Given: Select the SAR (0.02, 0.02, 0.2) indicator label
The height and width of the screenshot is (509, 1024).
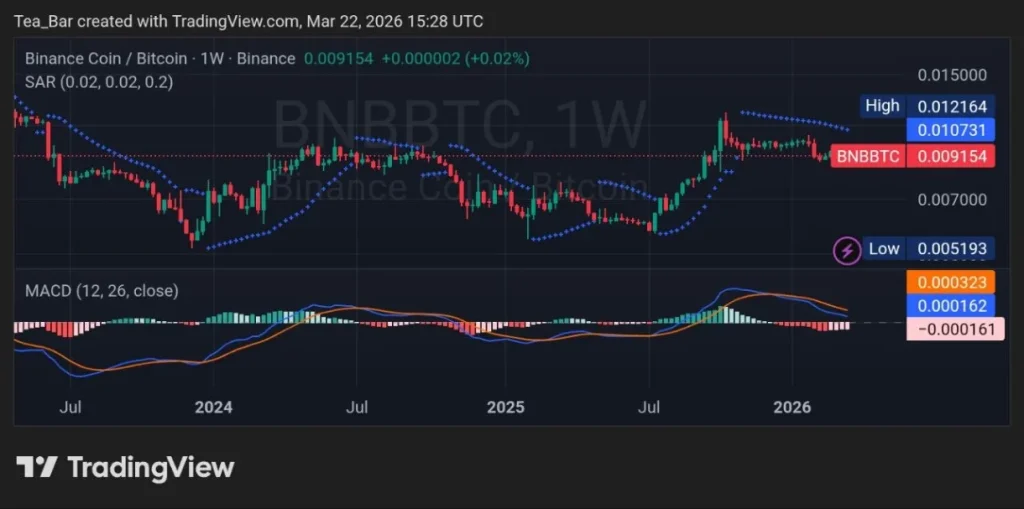Looking at the screenshot, I should click(x=99, y=82).
